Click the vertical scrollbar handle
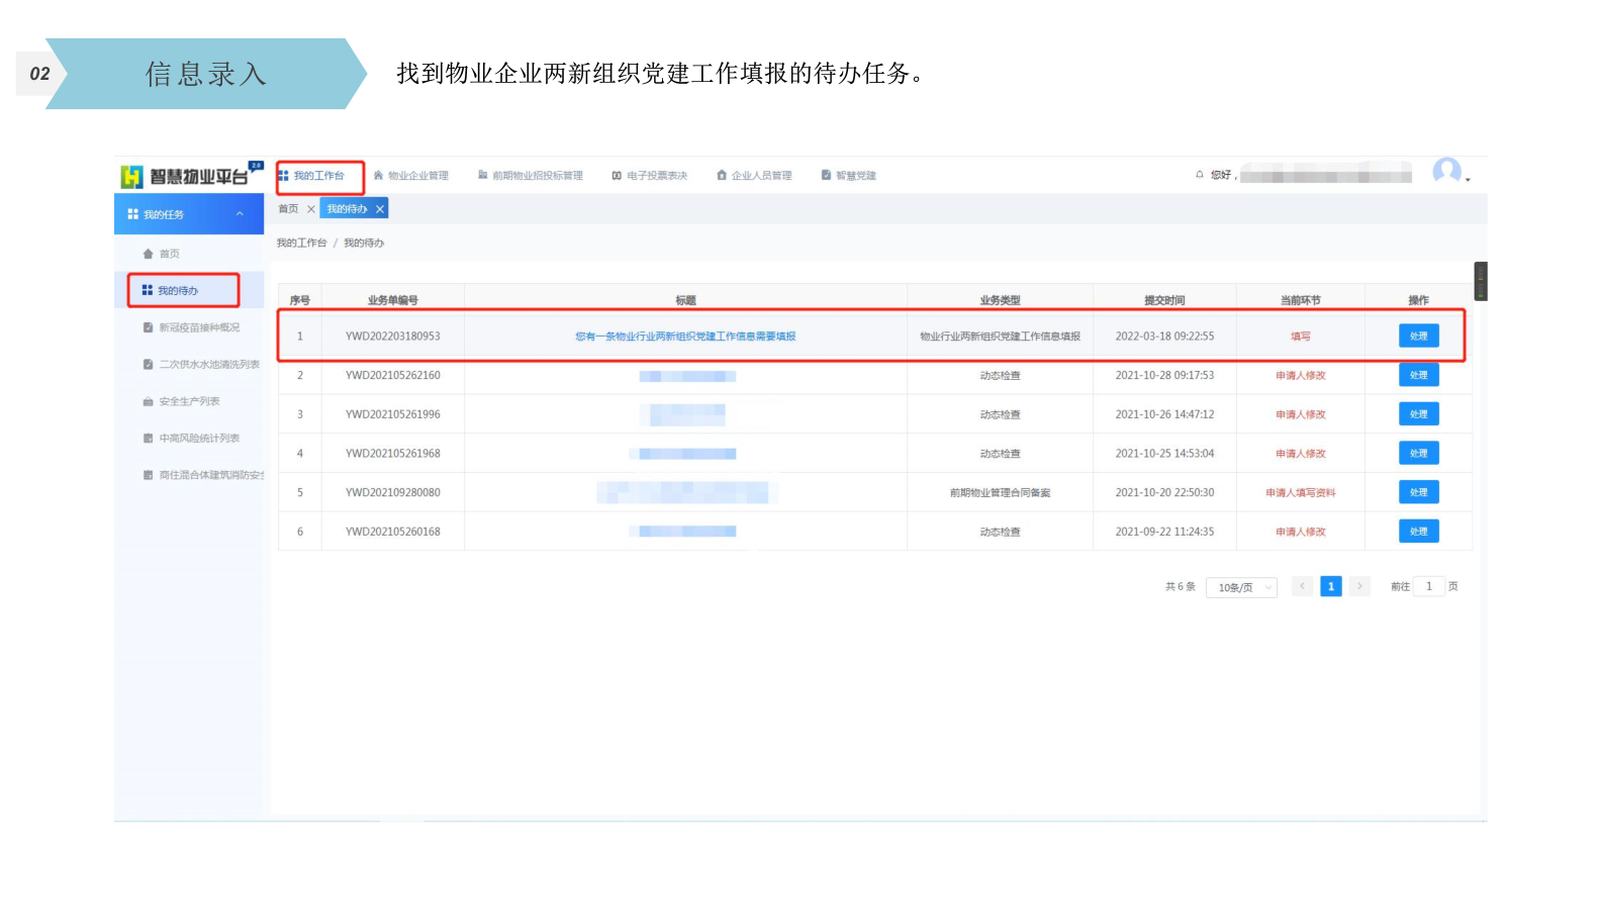The image size is (1599, 899). click(1480, 281)
